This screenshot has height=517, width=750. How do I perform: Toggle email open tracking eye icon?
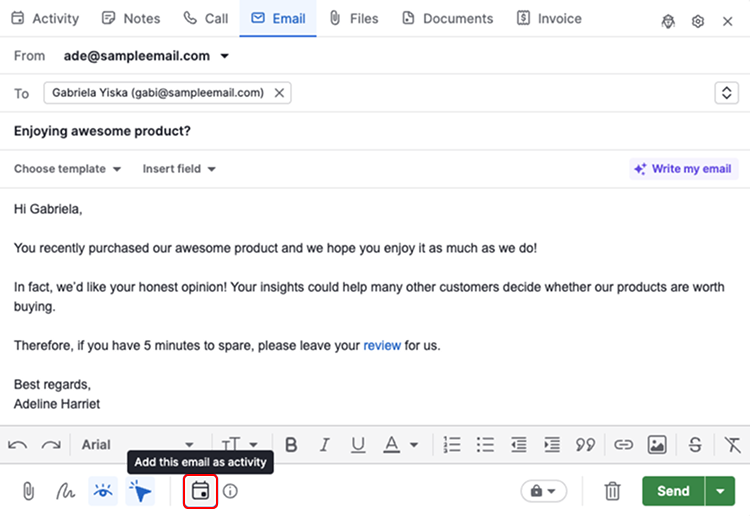pos(102,491)
